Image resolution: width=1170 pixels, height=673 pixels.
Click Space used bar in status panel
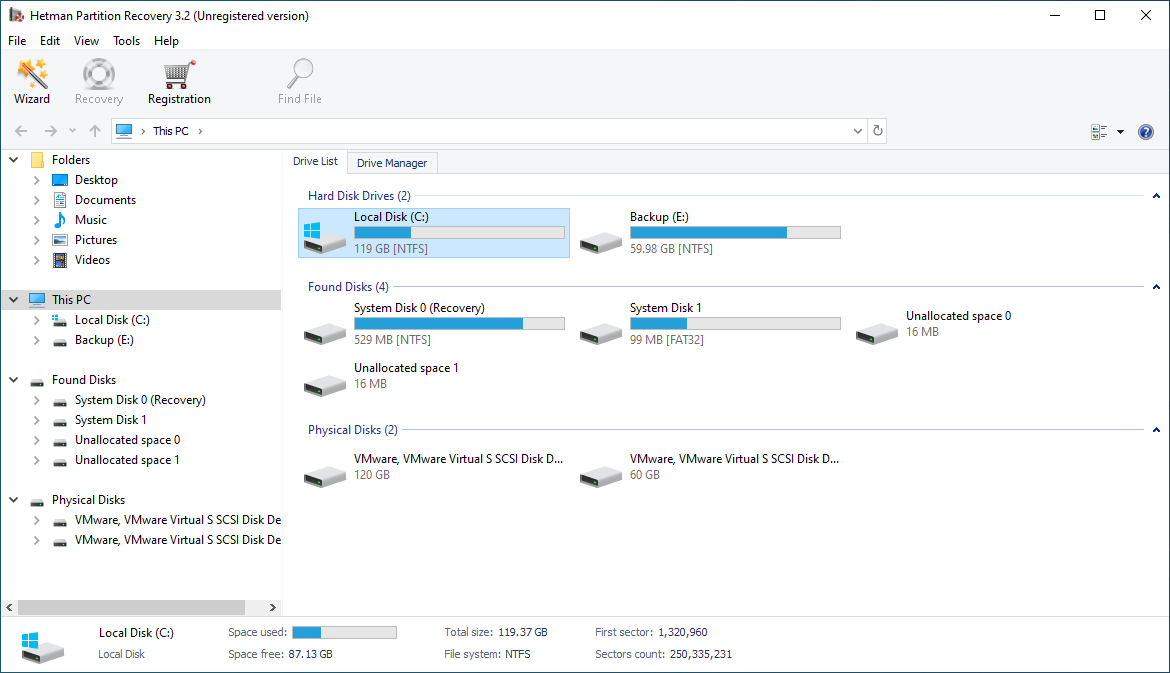[344, 633]
